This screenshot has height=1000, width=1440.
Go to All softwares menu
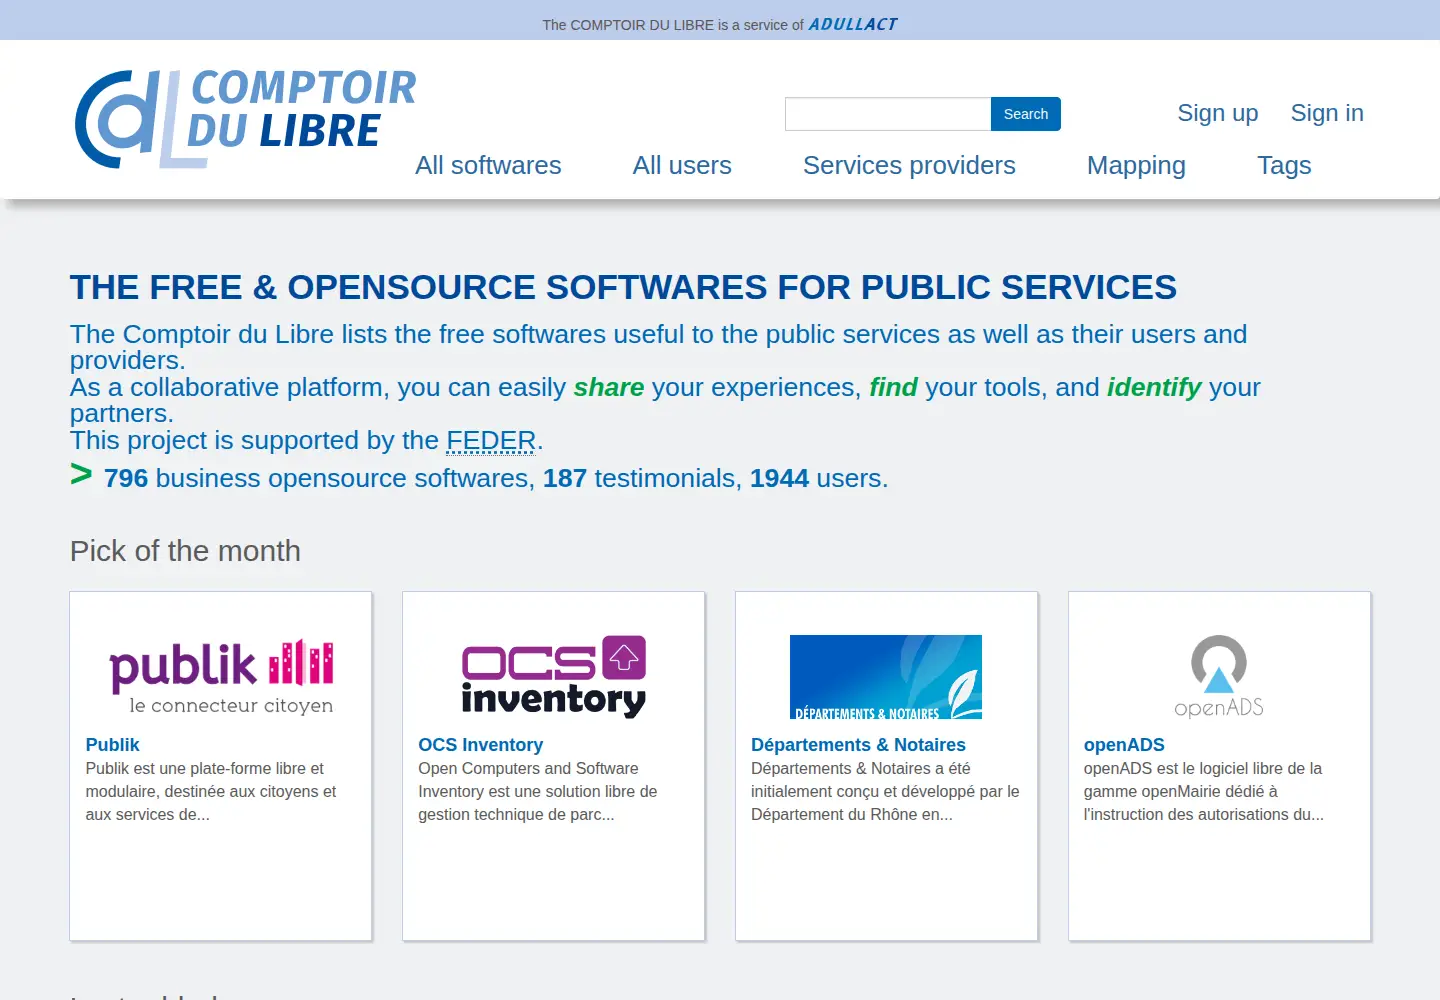488,165
